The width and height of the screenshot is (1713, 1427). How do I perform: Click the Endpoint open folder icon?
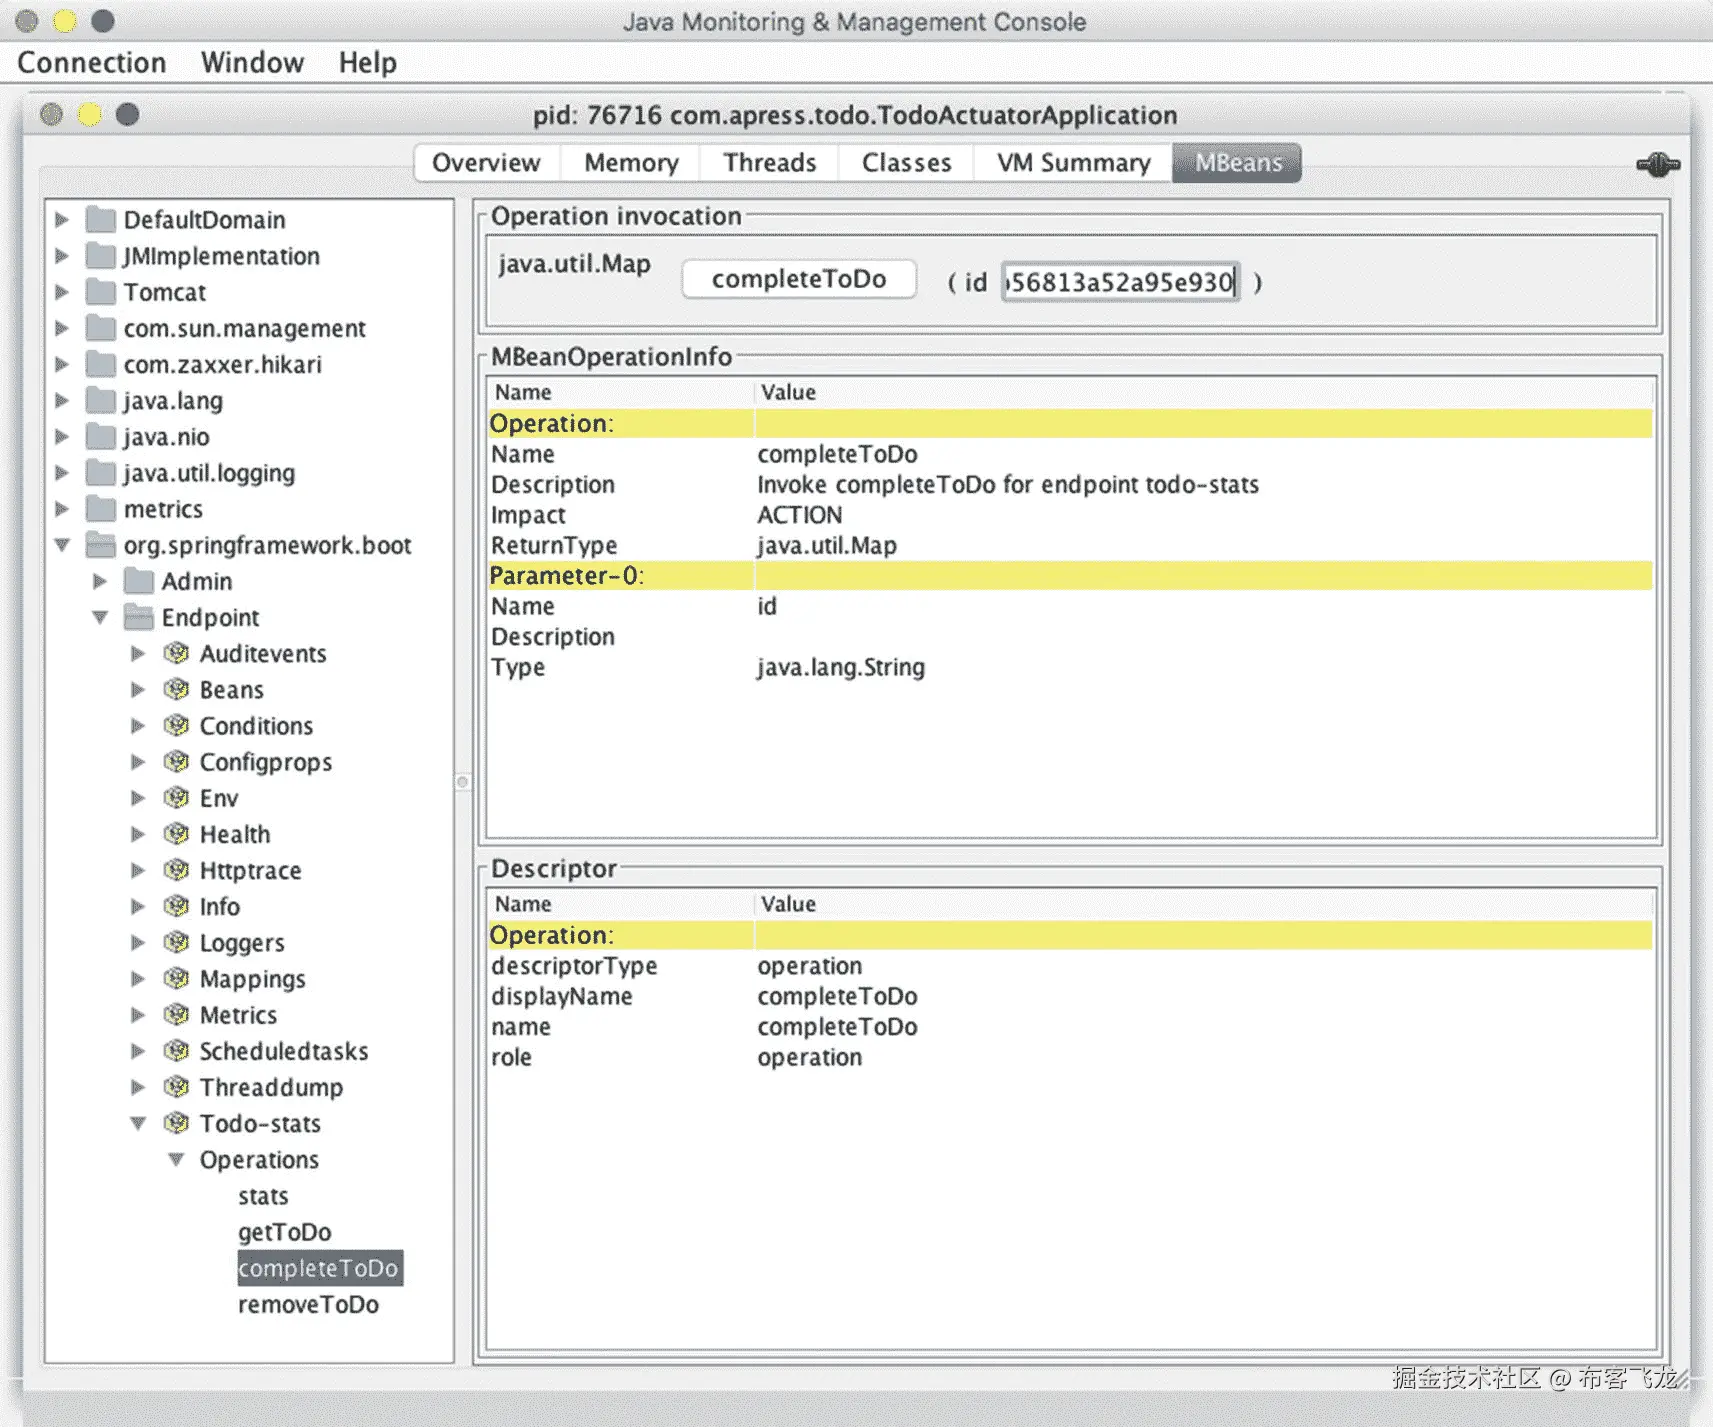coord(138,617)
